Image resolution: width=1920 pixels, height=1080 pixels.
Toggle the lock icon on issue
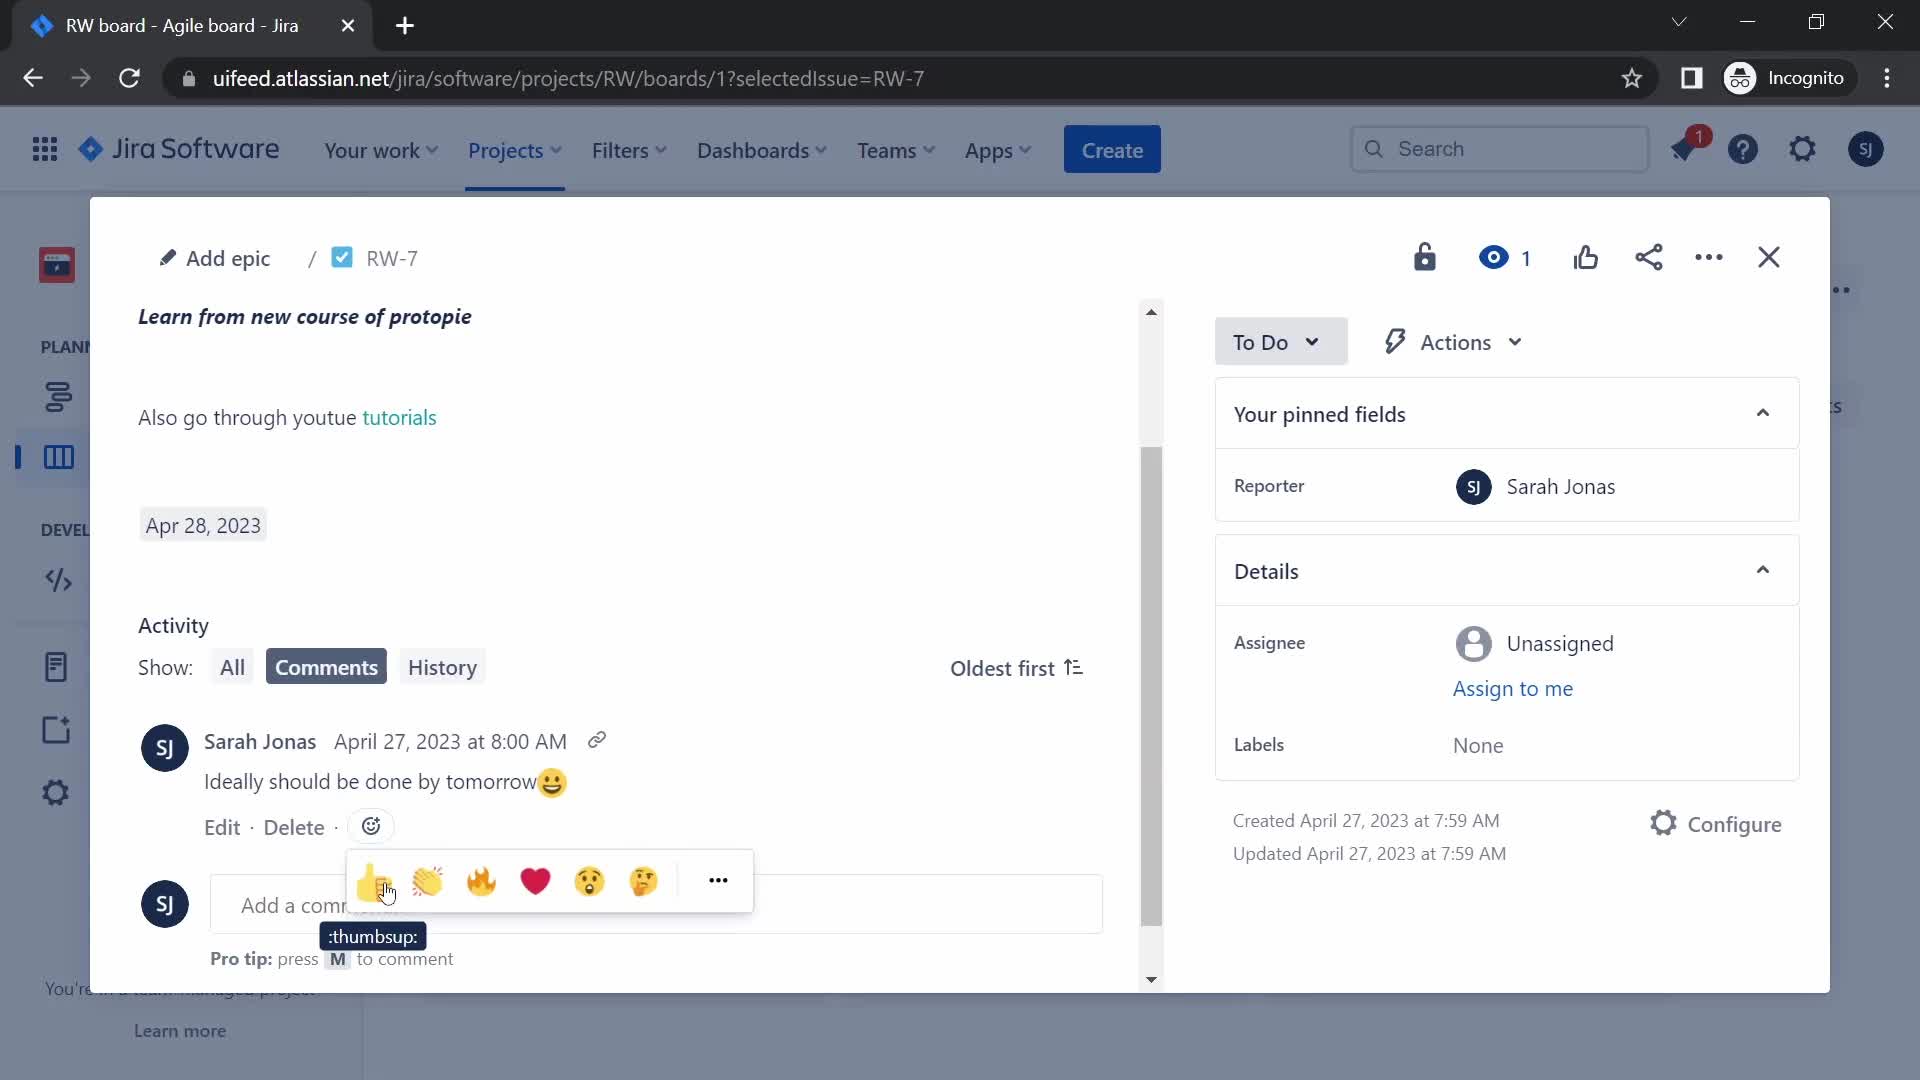(1425, 257)
